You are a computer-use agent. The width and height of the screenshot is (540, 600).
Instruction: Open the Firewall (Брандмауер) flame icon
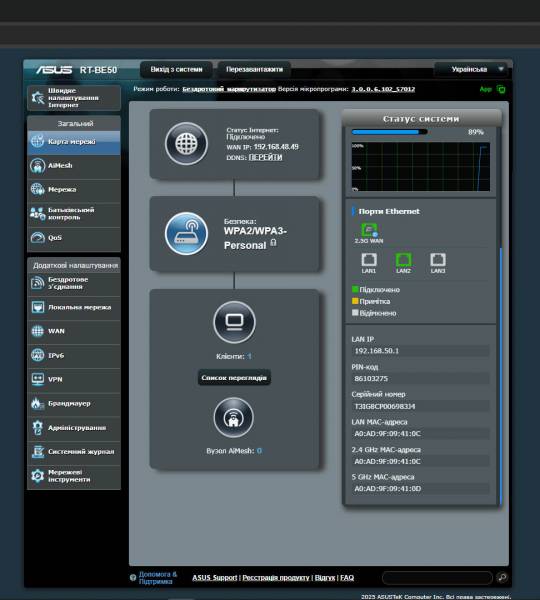click(38, 403)
